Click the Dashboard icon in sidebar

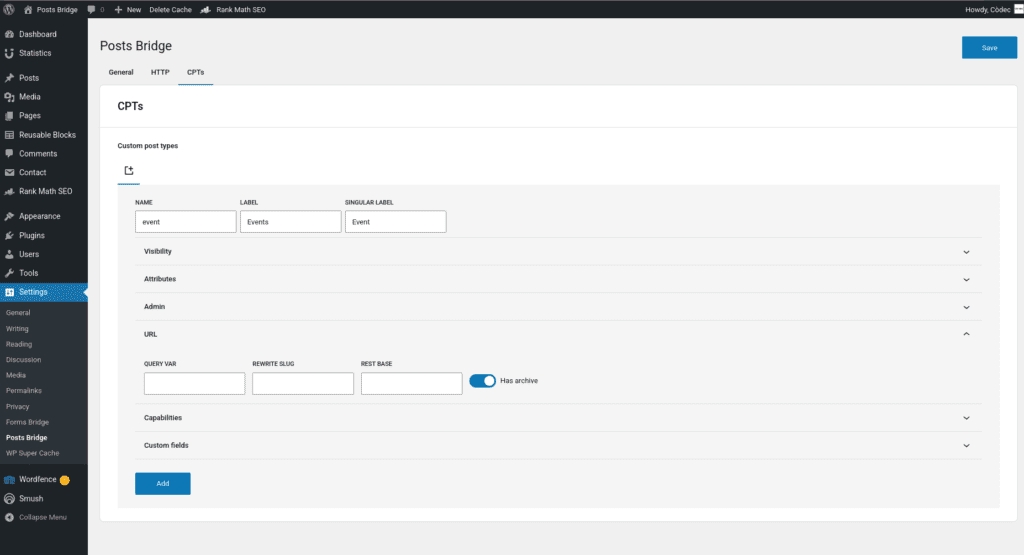(x=9, y=34)
